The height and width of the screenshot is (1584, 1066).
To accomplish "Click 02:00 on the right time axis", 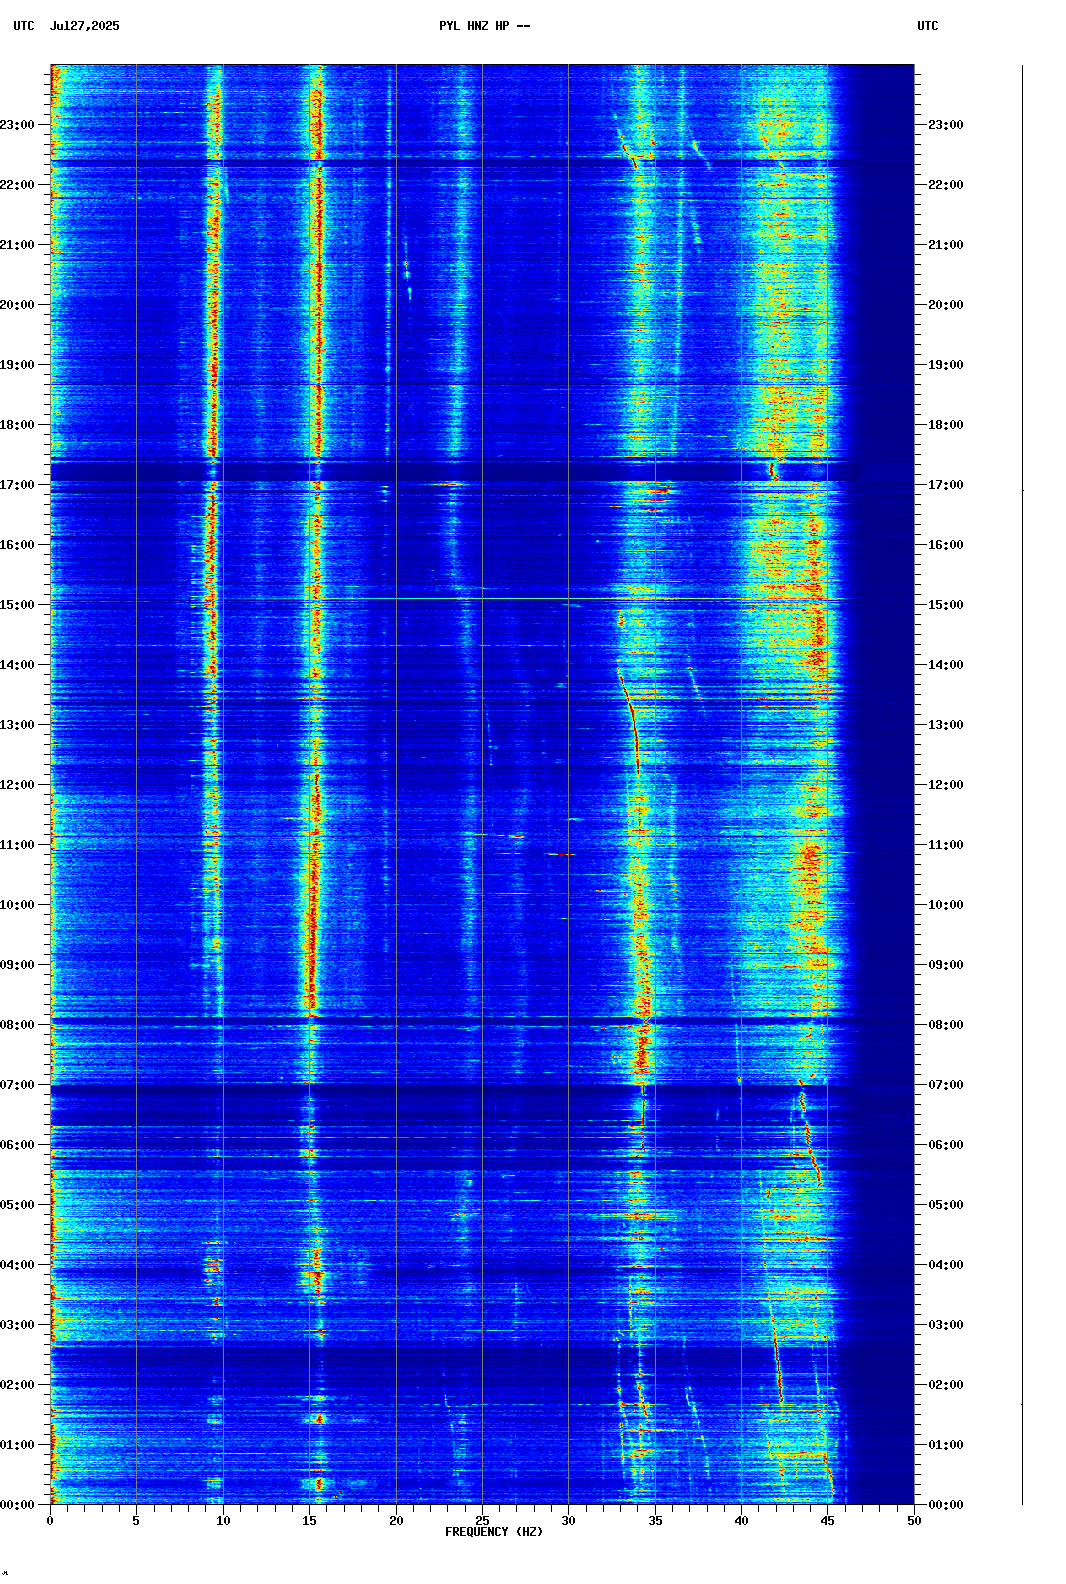I will (946, 1385).
